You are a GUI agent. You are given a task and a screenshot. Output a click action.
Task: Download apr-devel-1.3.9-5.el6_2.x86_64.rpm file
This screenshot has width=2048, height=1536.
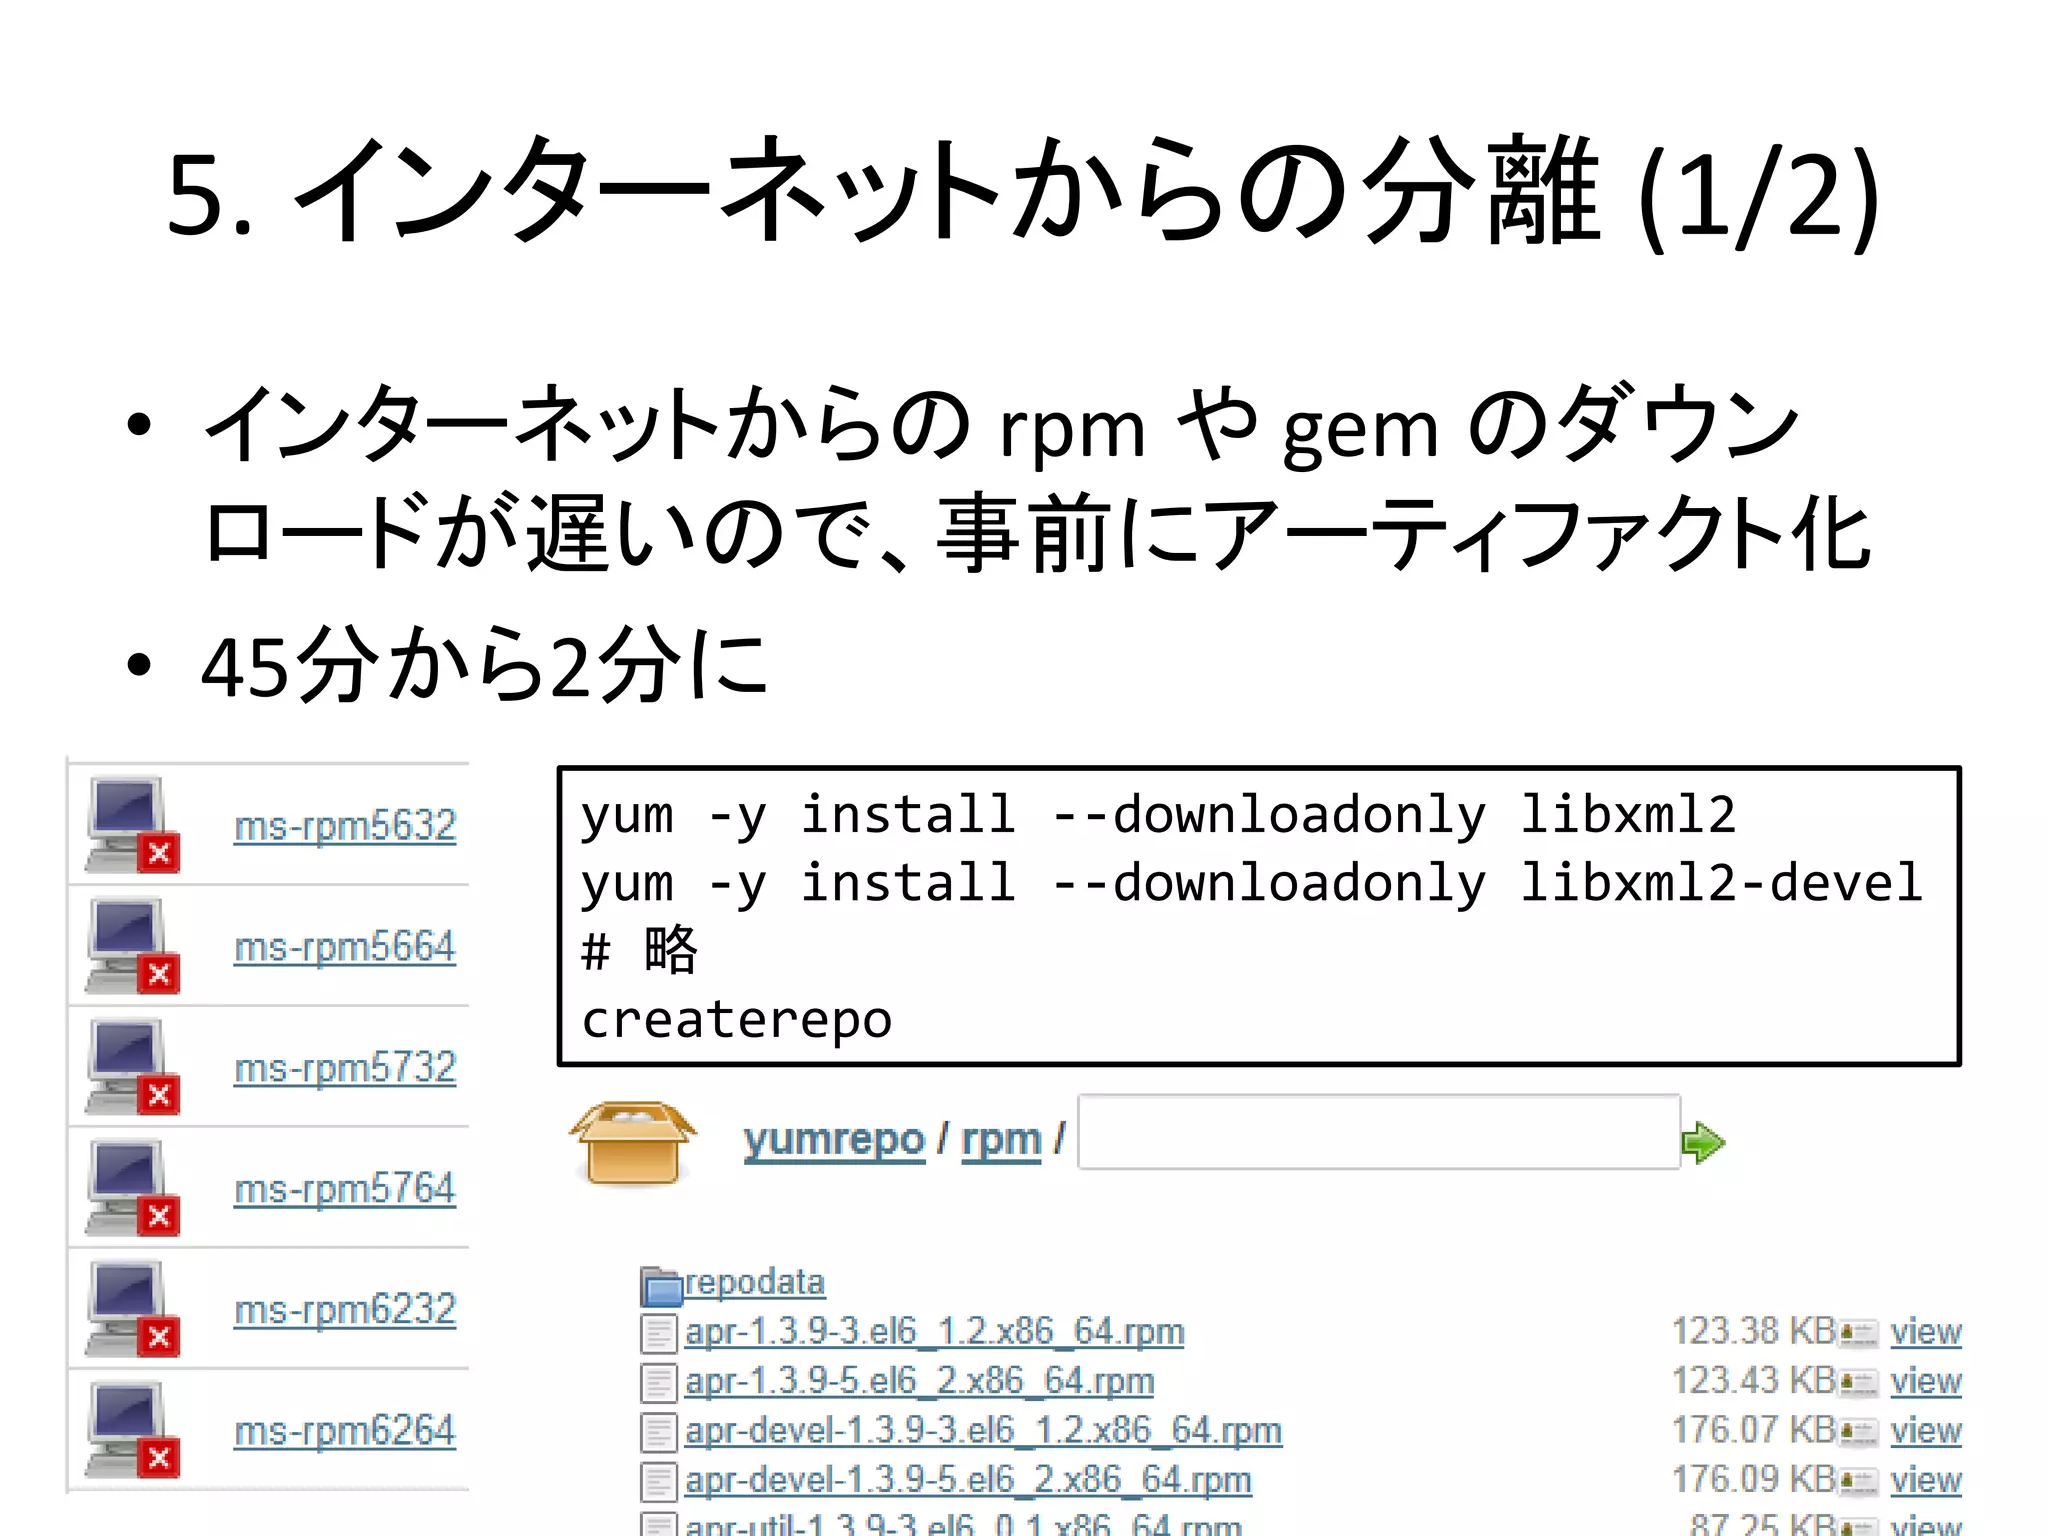coord(968,1480)
